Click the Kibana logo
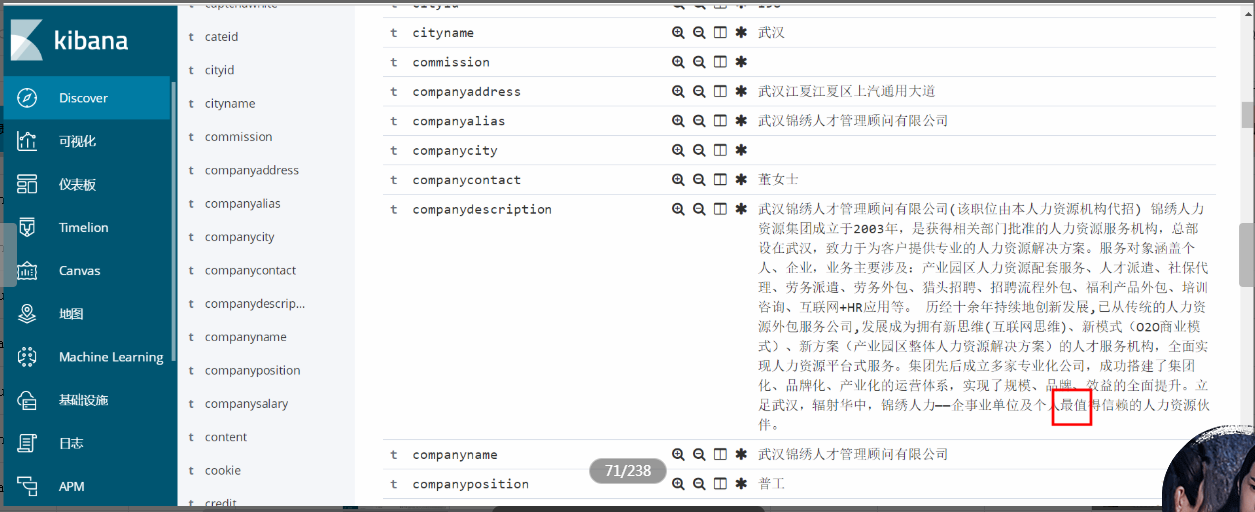Screen dimensions: 1255x512 click(69, 39)
